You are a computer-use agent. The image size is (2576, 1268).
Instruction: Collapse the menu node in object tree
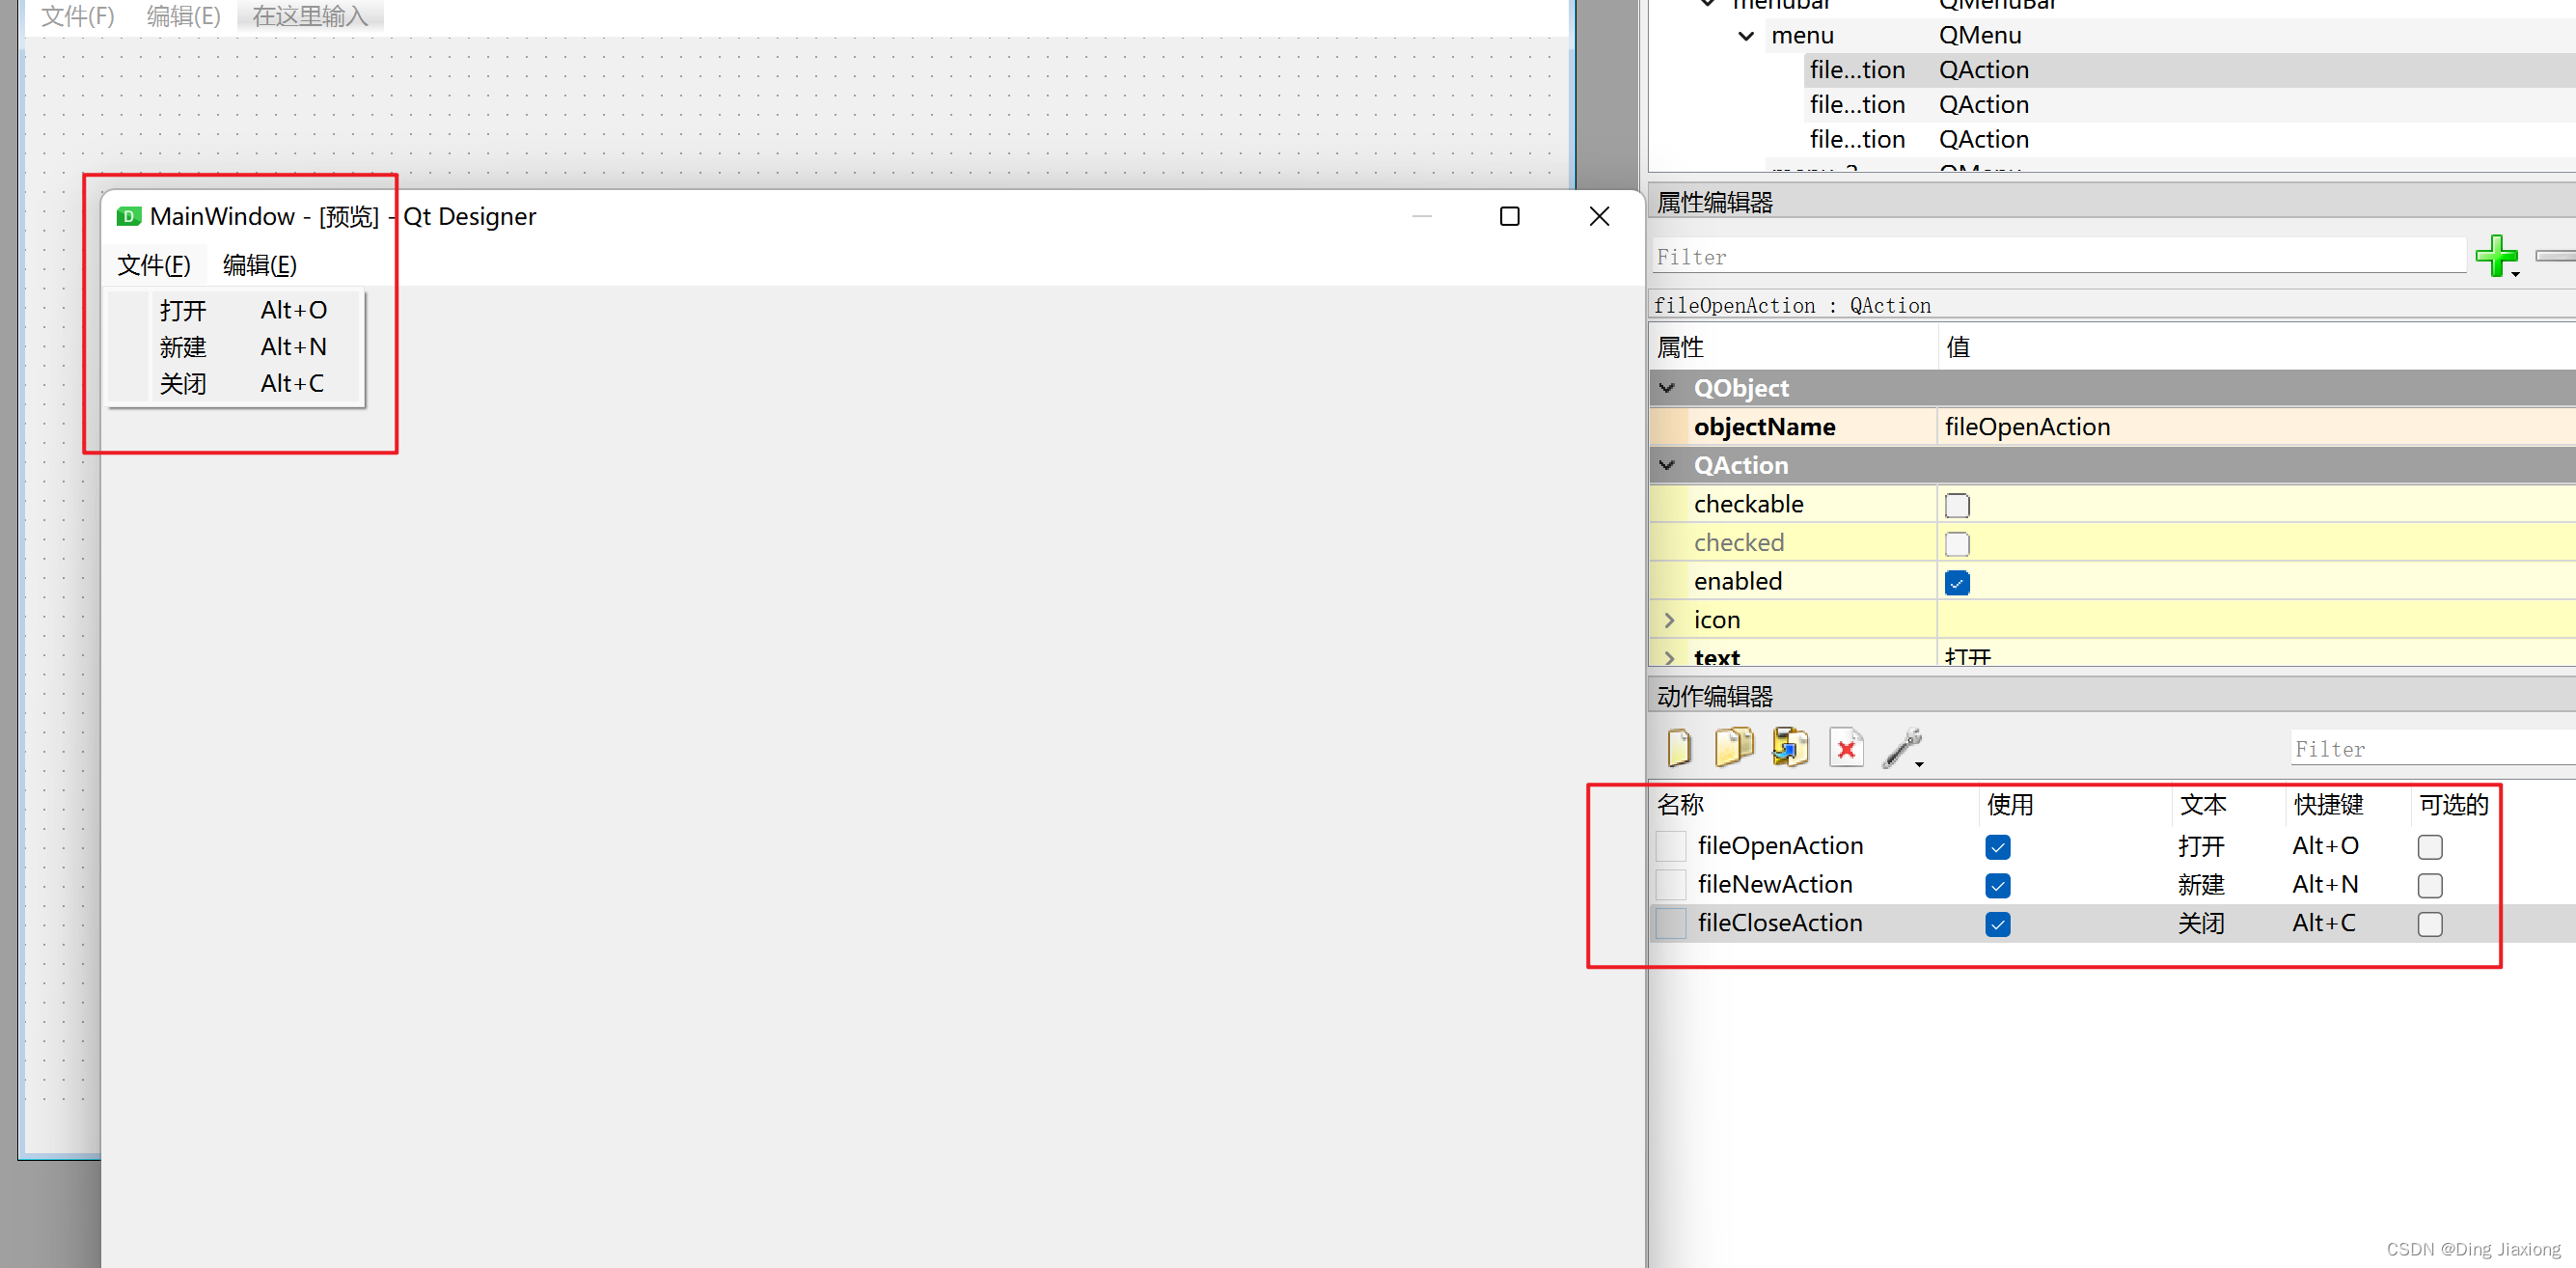(x=1746, y=36)
